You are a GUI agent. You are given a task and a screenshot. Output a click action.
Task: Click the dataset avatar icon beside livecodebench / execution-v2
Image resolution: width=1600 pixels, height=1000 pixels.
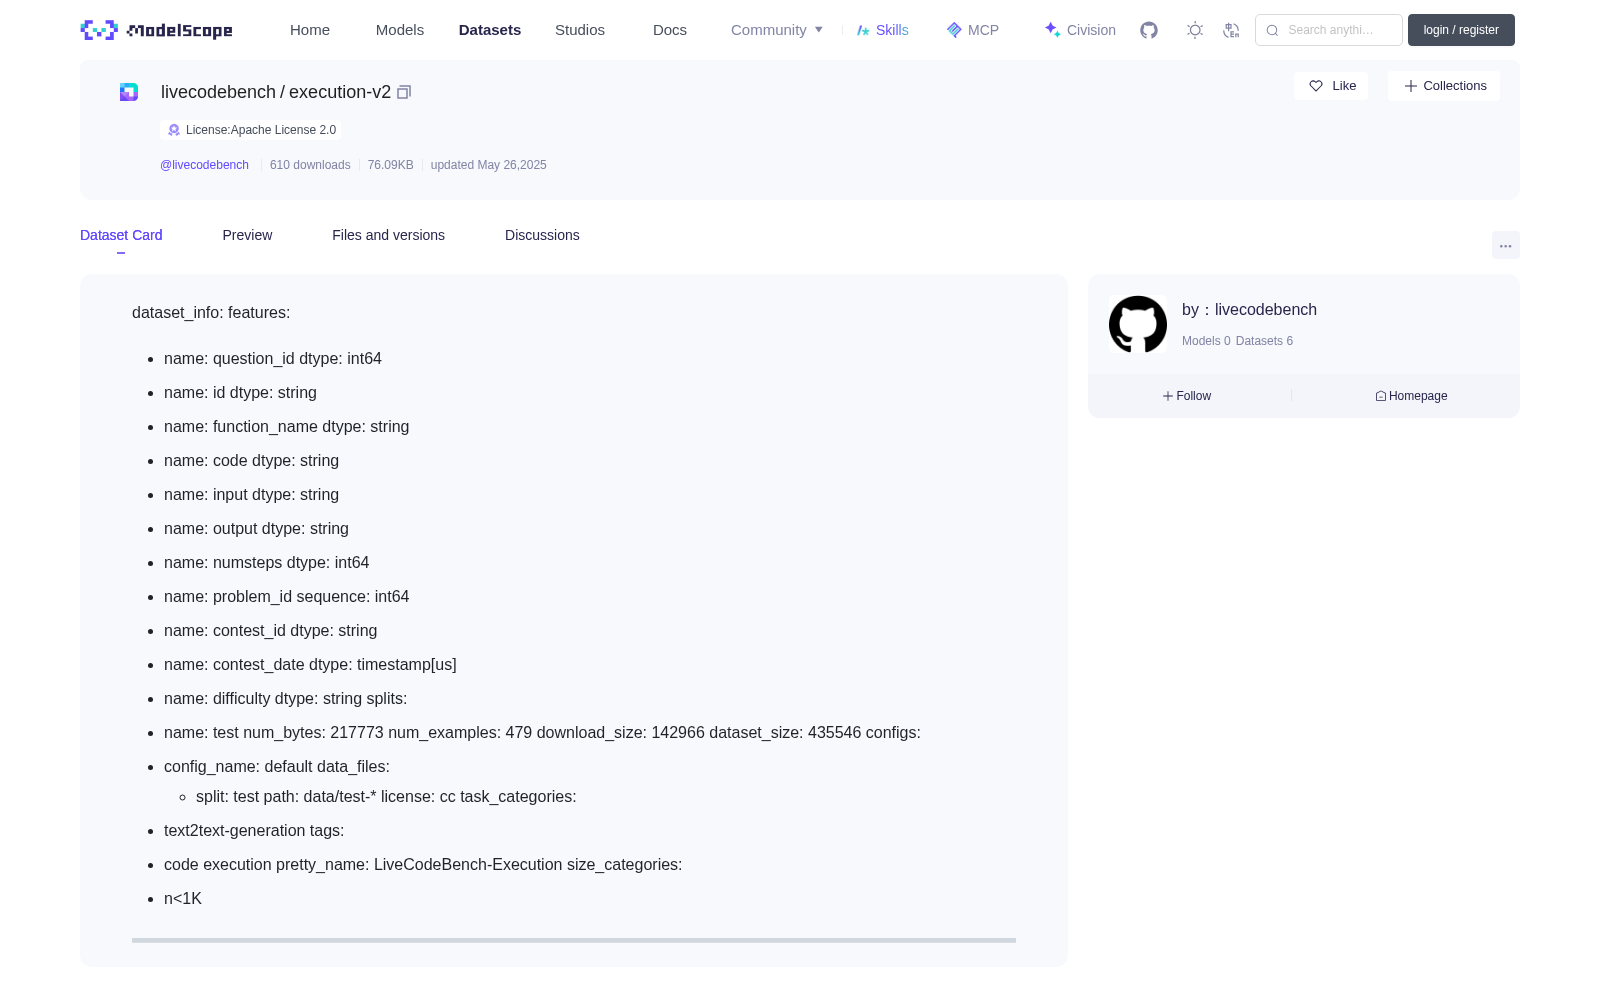pyautogui.click(x=129, y=92)
